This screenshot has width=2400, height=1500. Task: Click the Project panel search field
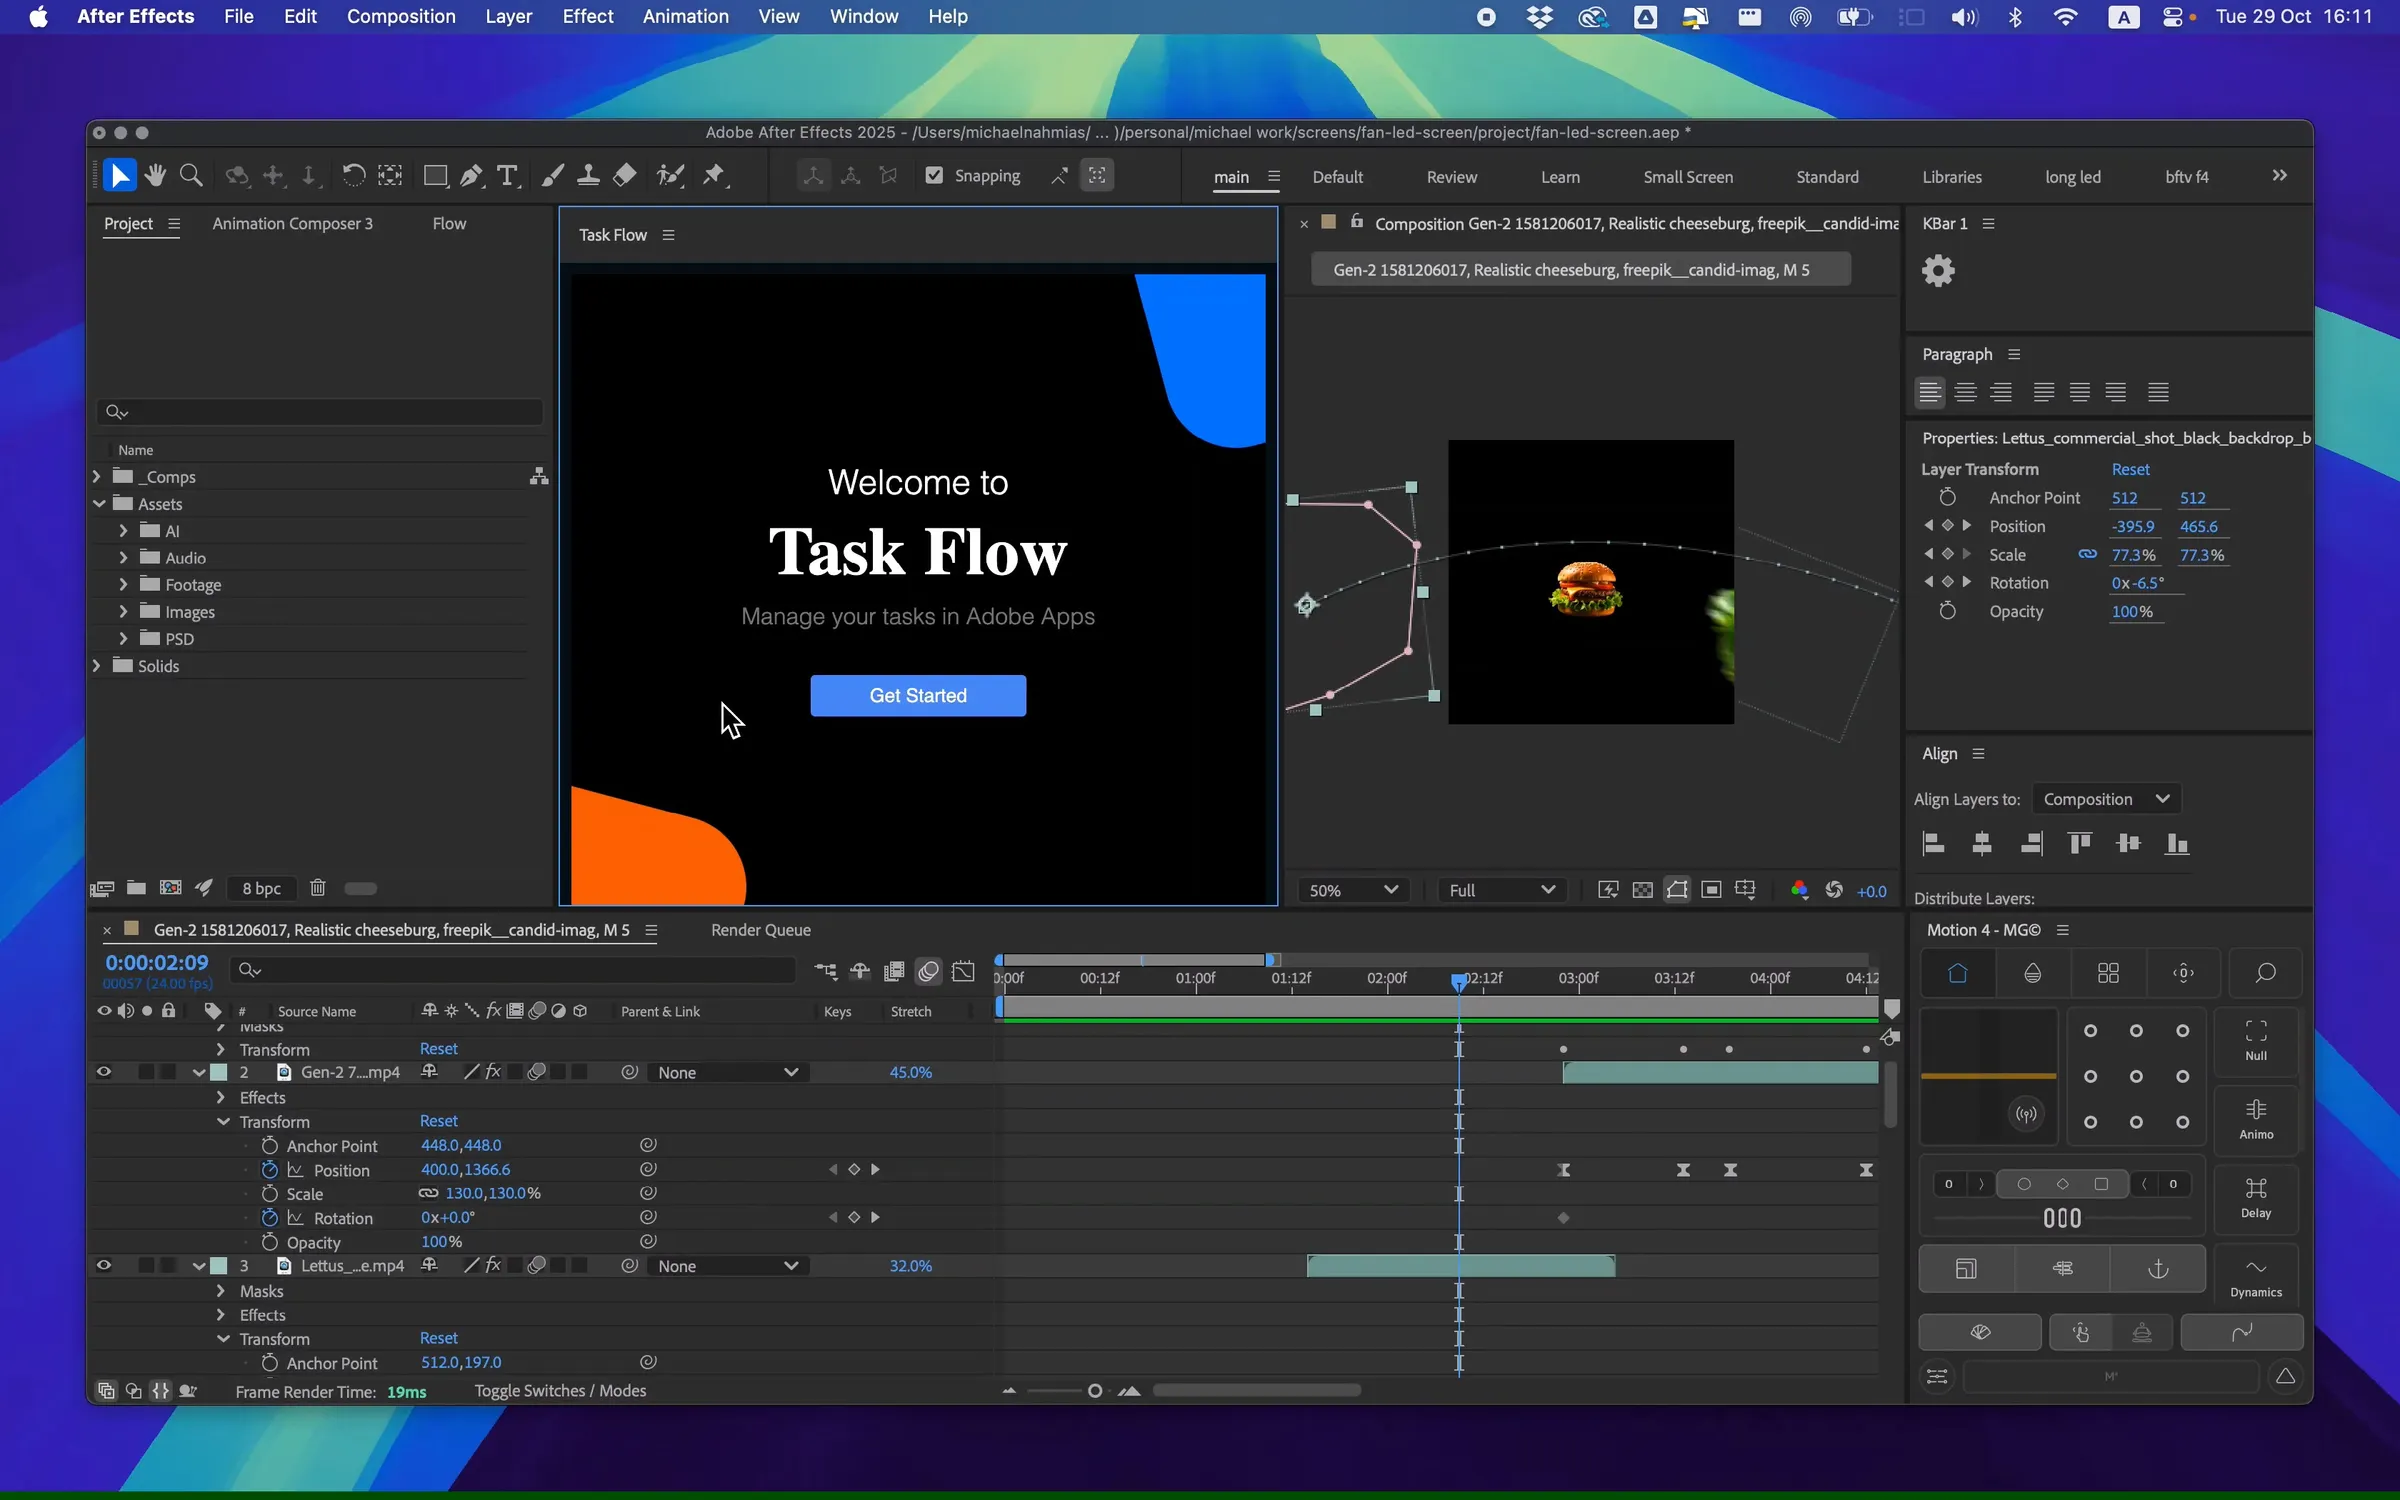[318, 411]
